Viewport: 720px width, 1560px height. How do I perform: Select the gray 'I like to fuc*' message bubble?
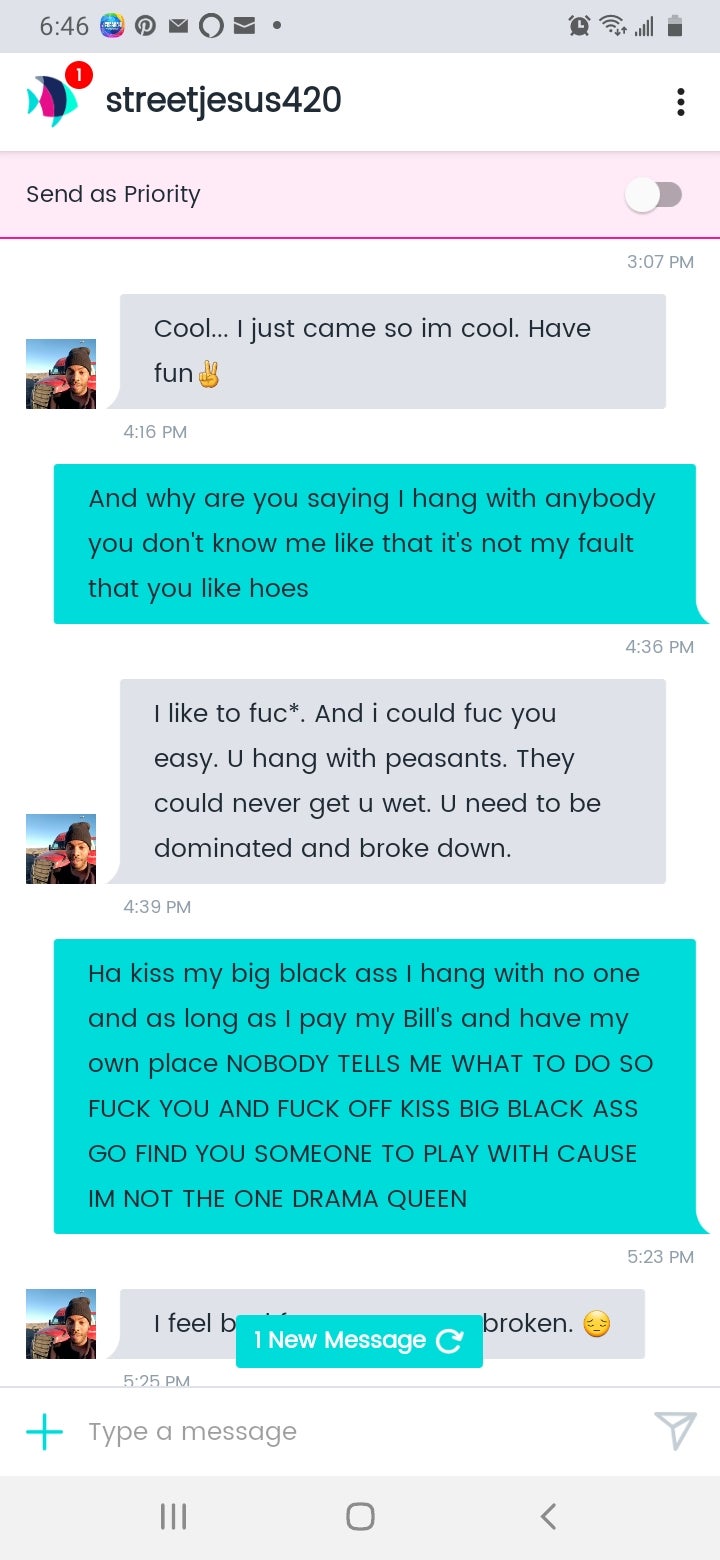pos(392,781)
